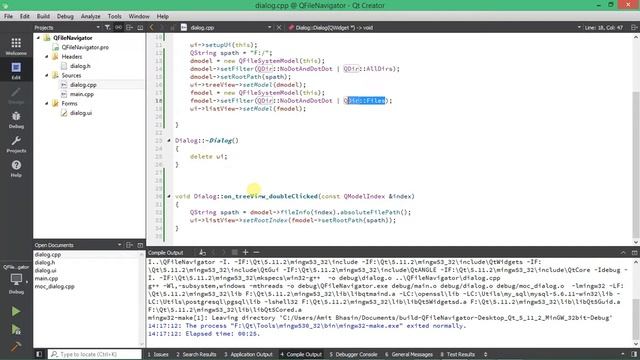Image resolution: width=640 pixels, height=360 pixels.
Task: Open the File menu
Action: [x=8, y=16]
